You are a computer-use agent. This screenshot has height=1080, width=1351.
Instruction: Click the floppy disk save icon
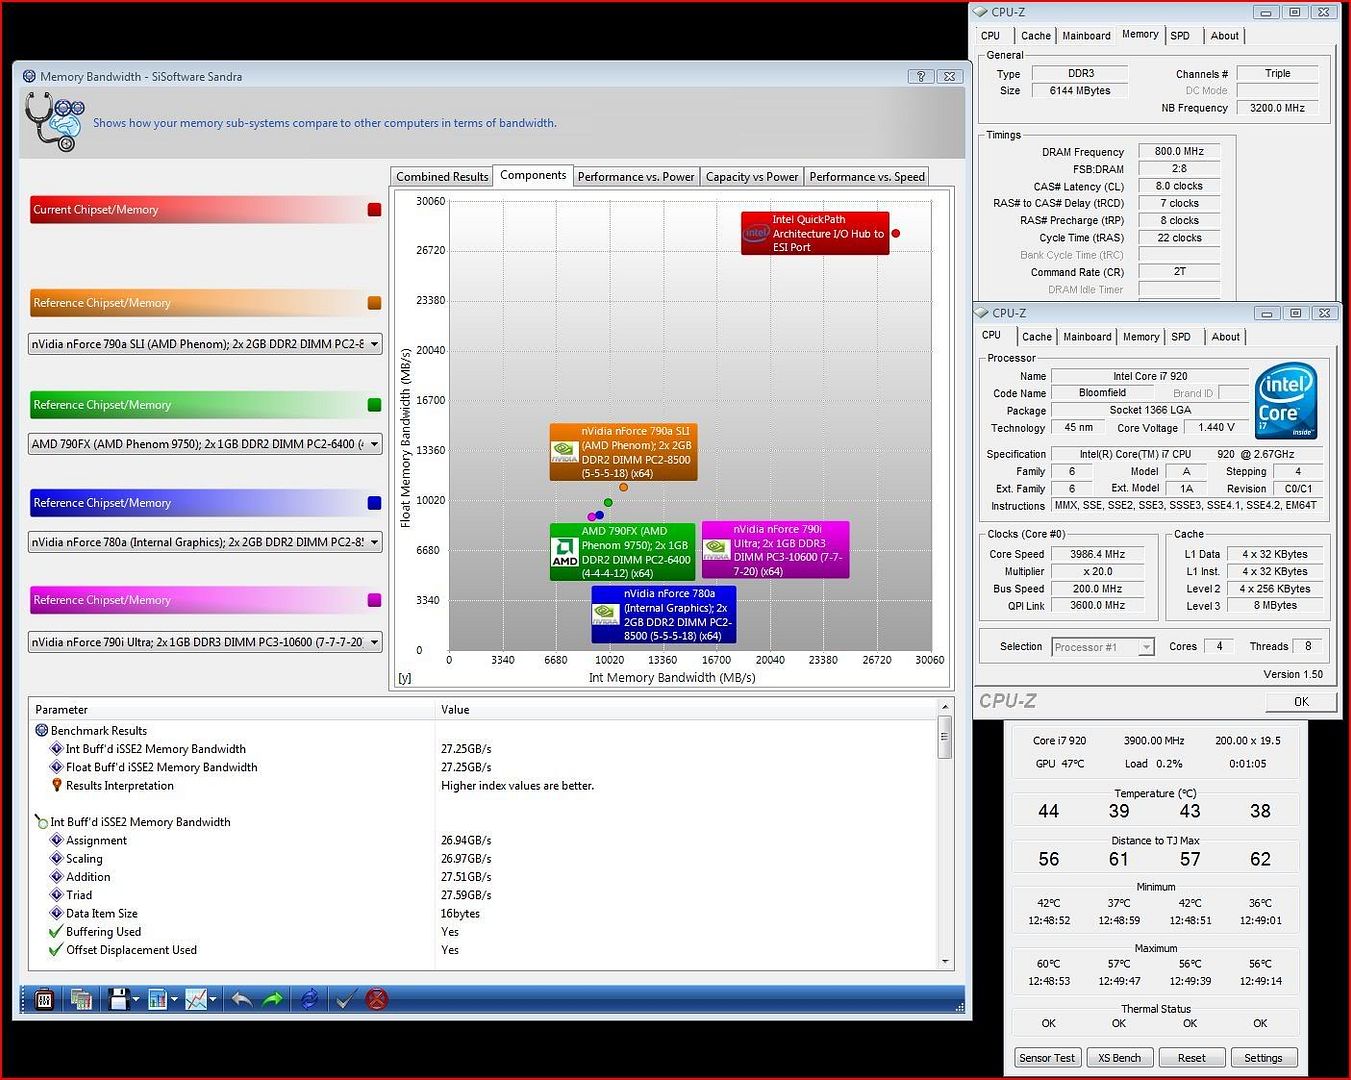pos(118,999)
